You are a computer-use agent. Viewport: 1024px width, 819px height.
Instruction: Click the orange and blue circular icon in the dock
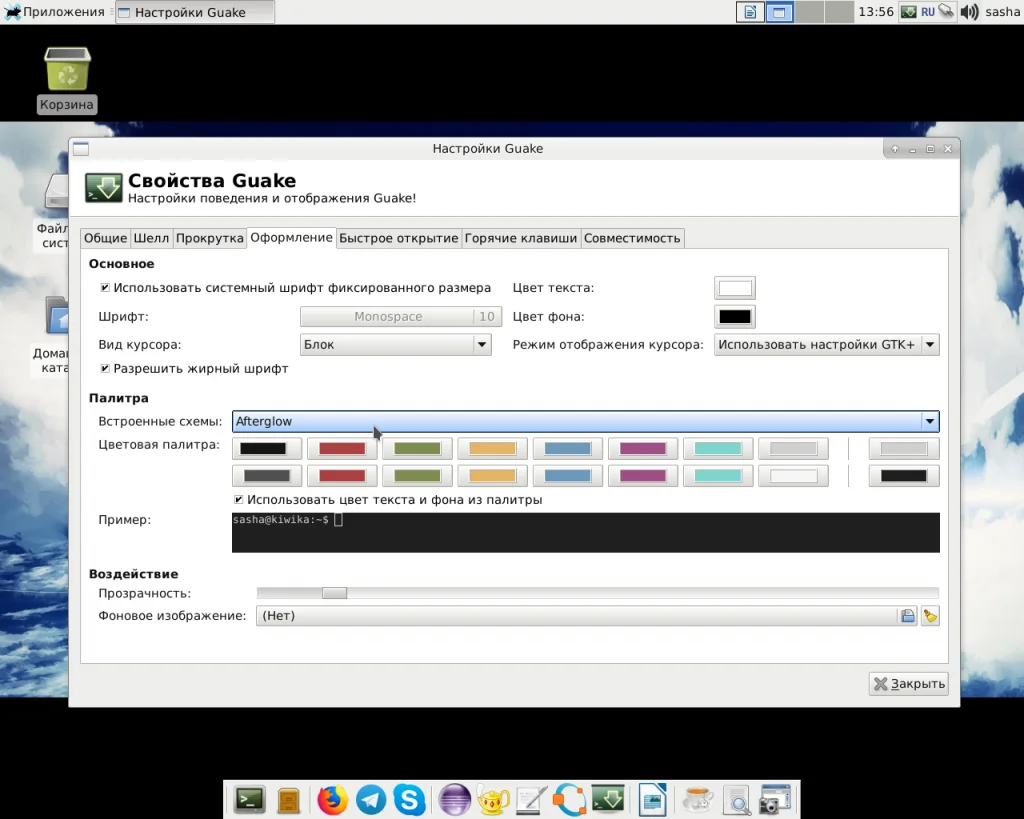pos(569,799)
